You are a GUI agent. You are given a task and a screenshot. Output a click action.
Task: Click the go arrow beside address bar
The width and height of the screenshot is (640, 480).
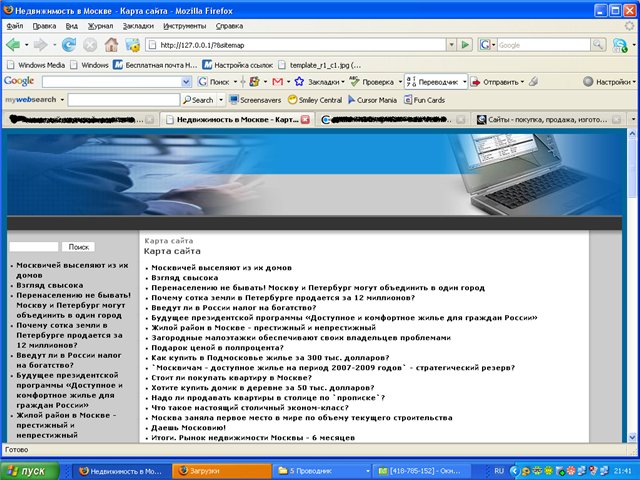click(465, 45)
